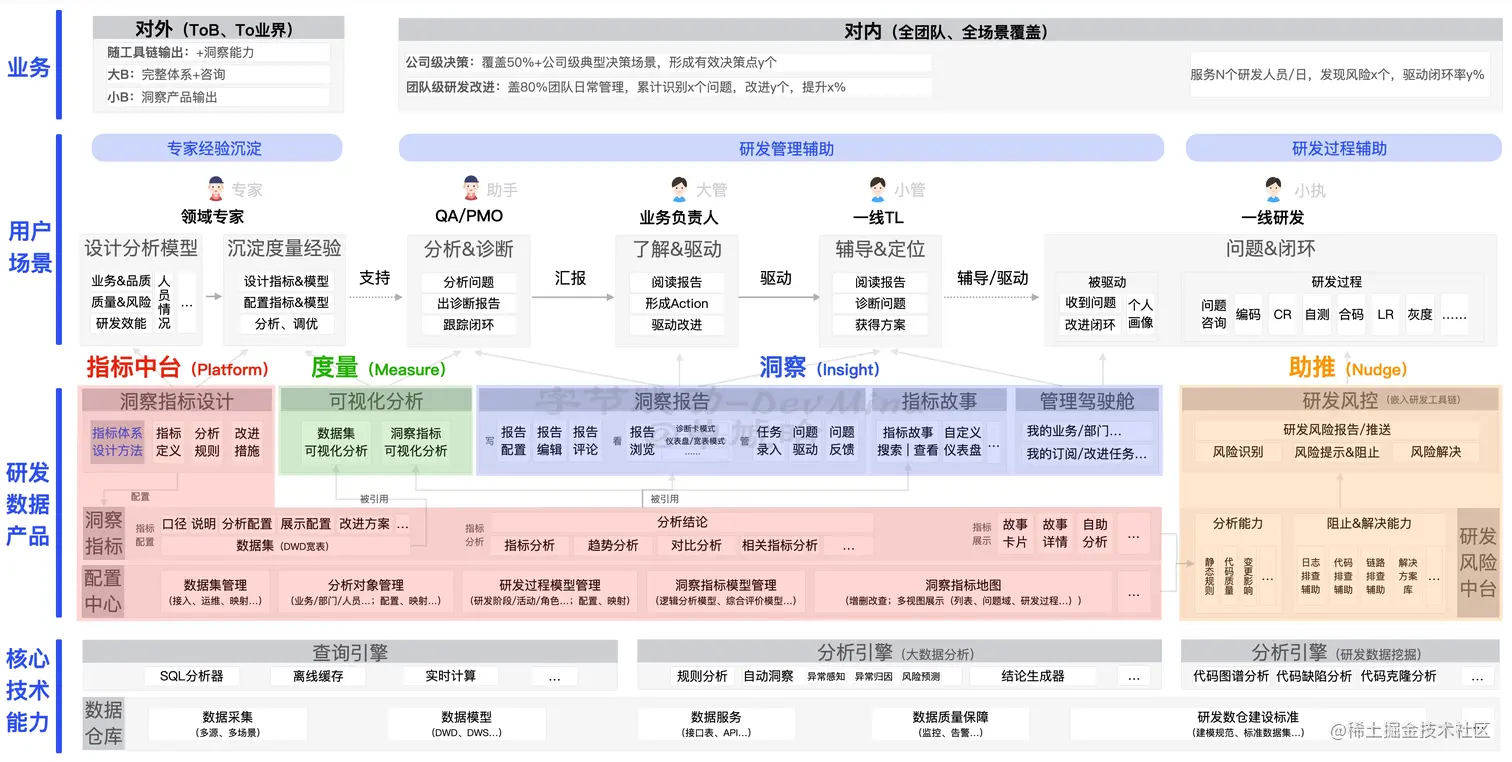The width and height of the screenshot is (1512, 762).
Task: Click the 指标体系设计方法 box
Action: coord(118,442)
